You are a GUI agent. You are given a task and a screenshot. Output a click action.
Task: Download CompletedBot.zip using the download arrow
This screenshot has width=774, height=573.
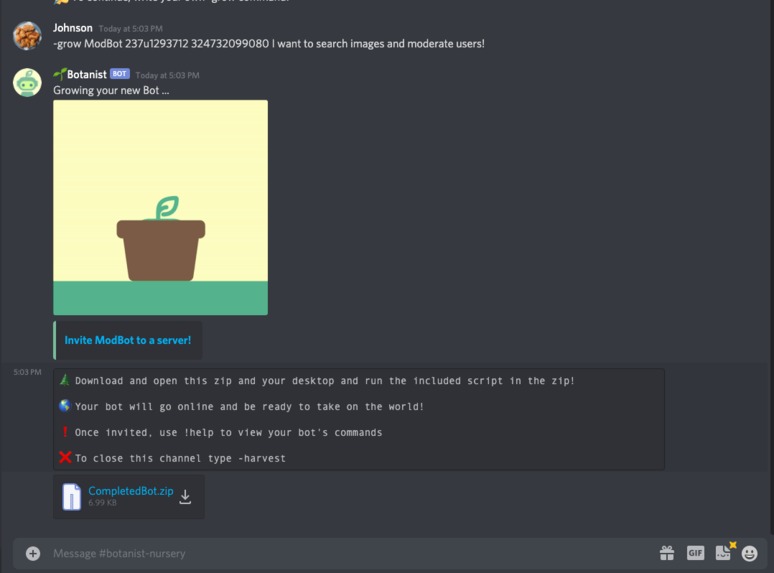185,497
